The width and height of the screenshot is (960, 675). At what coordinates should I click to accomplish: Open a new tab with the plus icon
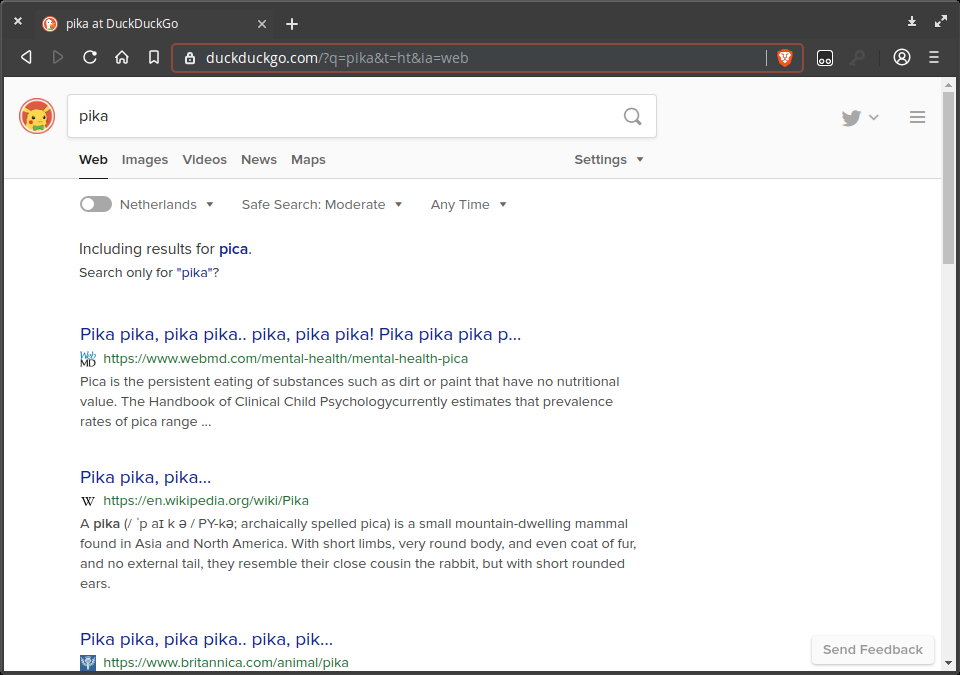click(292, 24)
